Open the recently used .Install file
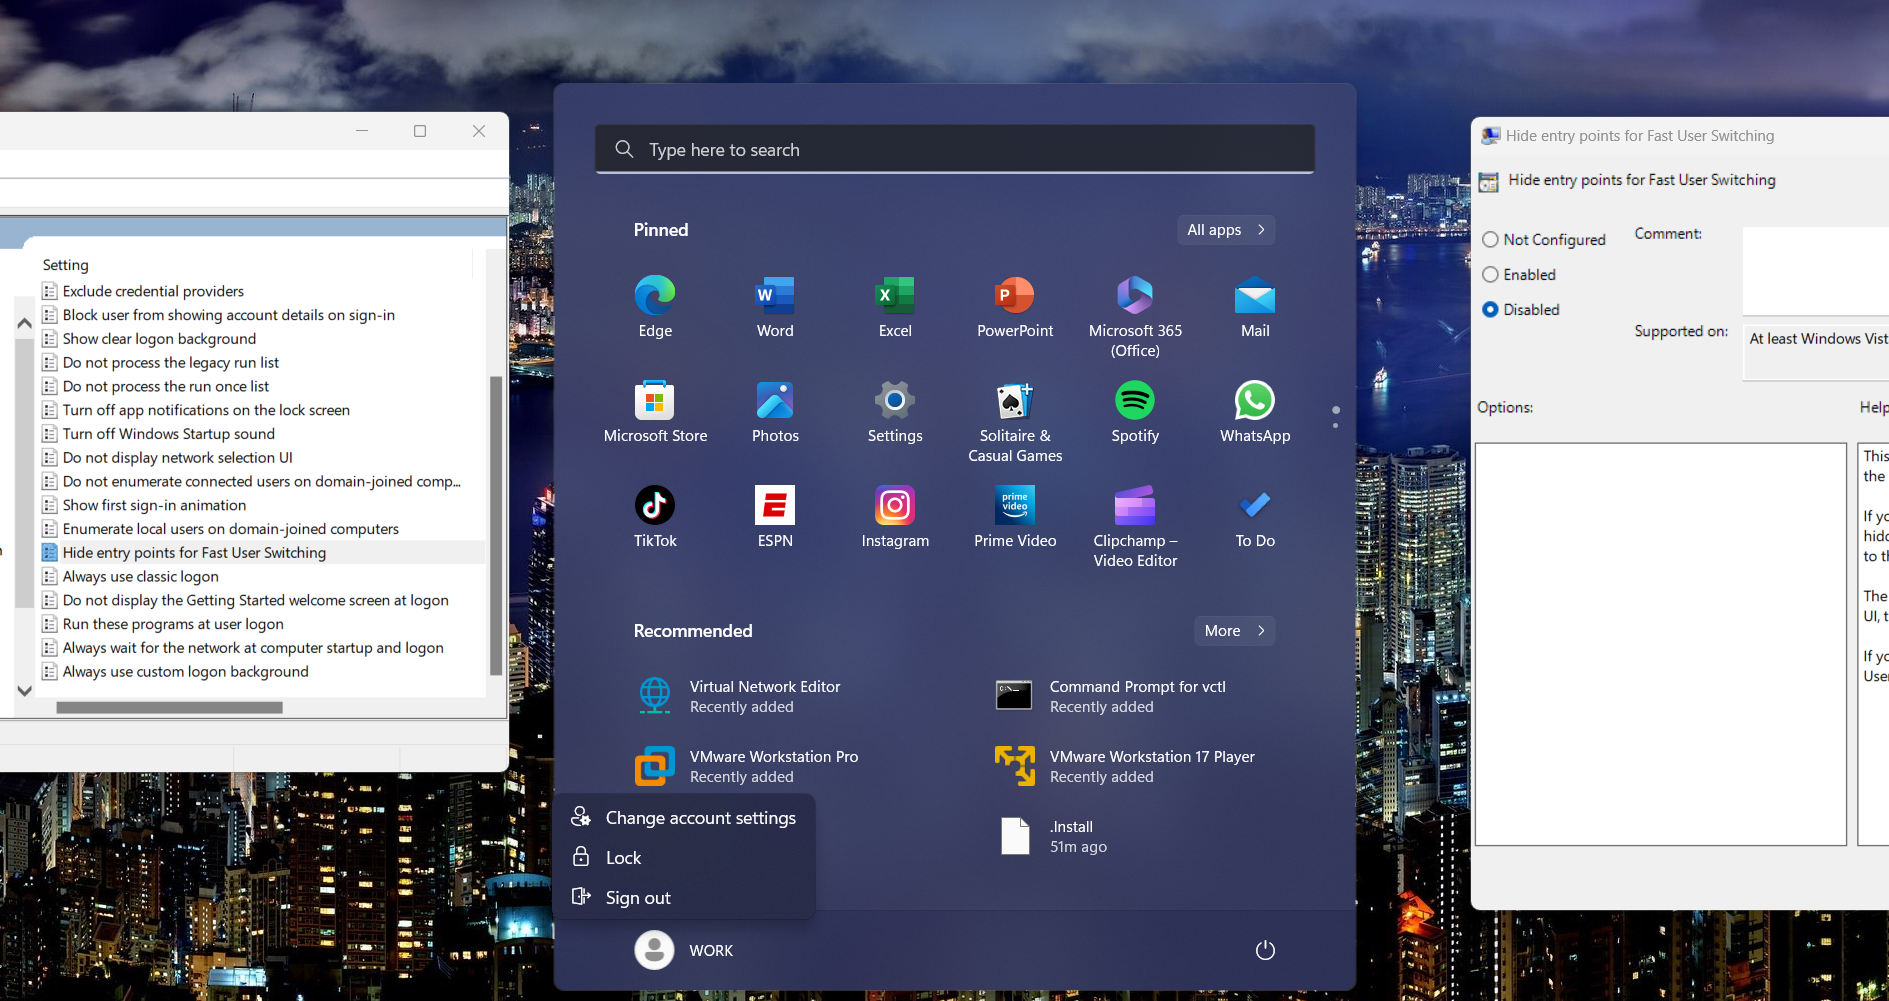 [x=1055, y=836]
